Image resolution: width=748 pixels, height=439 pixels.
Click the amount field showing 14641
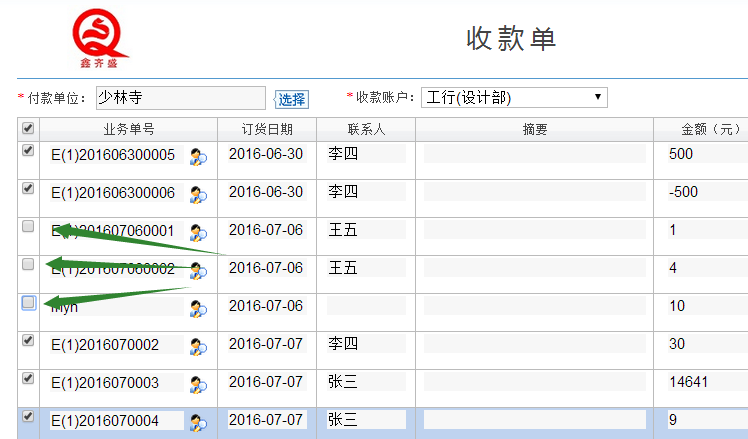[706, 382]
